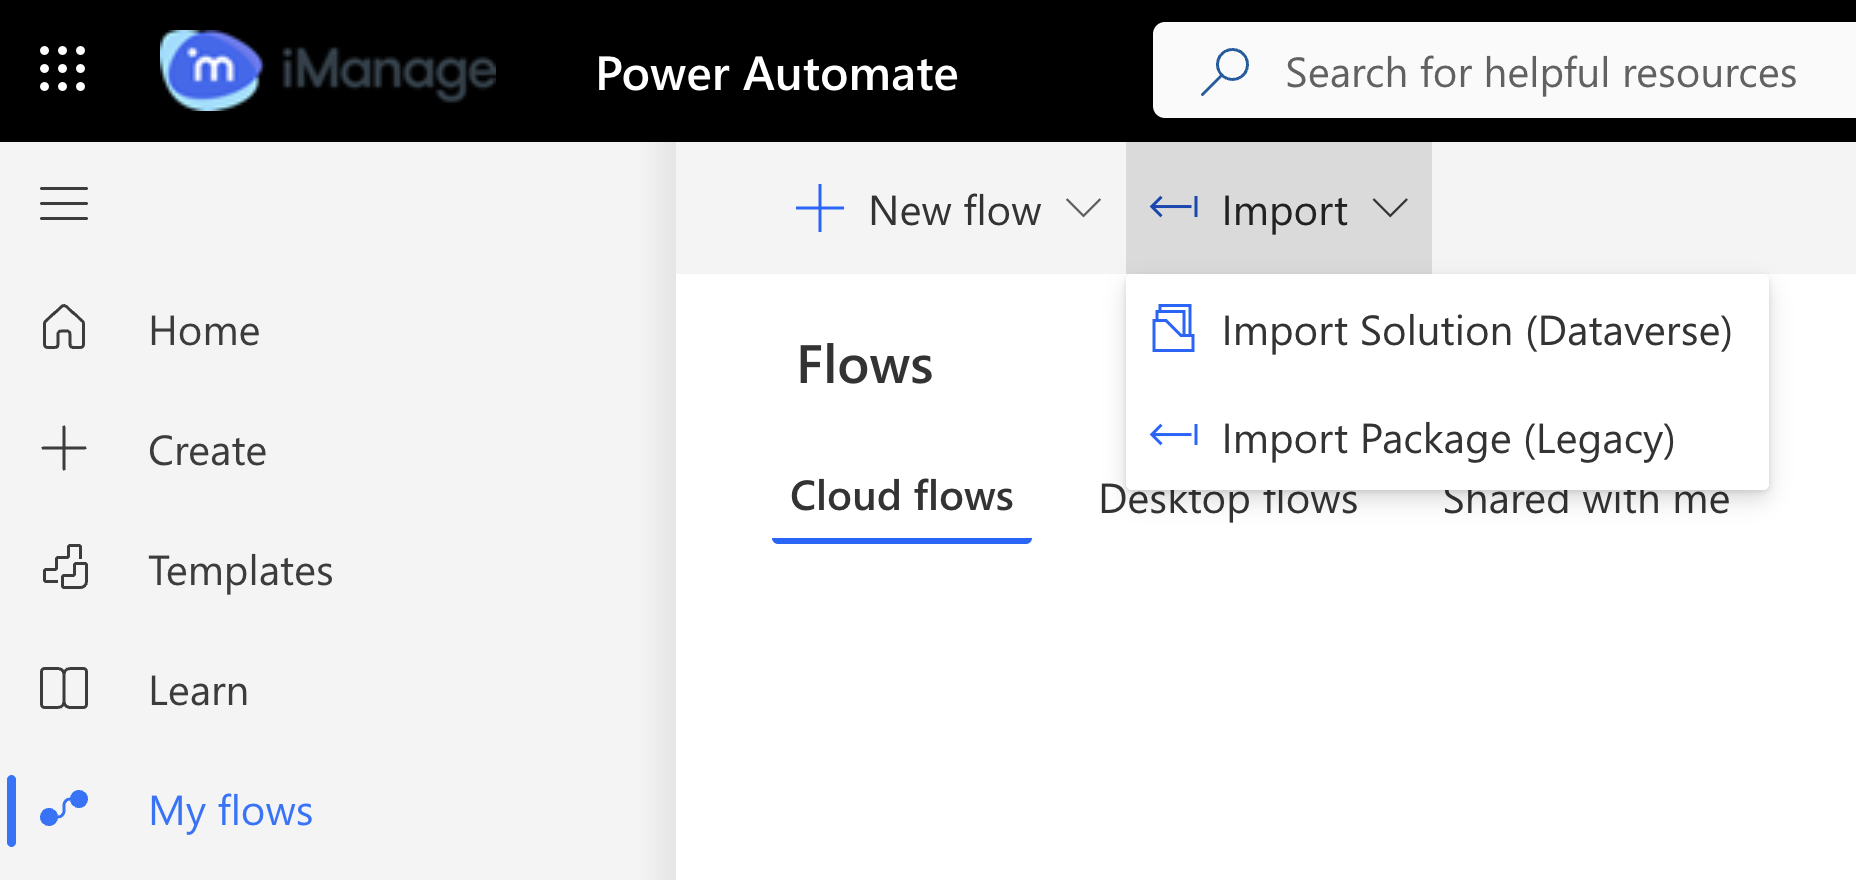Open Learn in the sidebar
Screen dimensions: 1856x880
198,691
